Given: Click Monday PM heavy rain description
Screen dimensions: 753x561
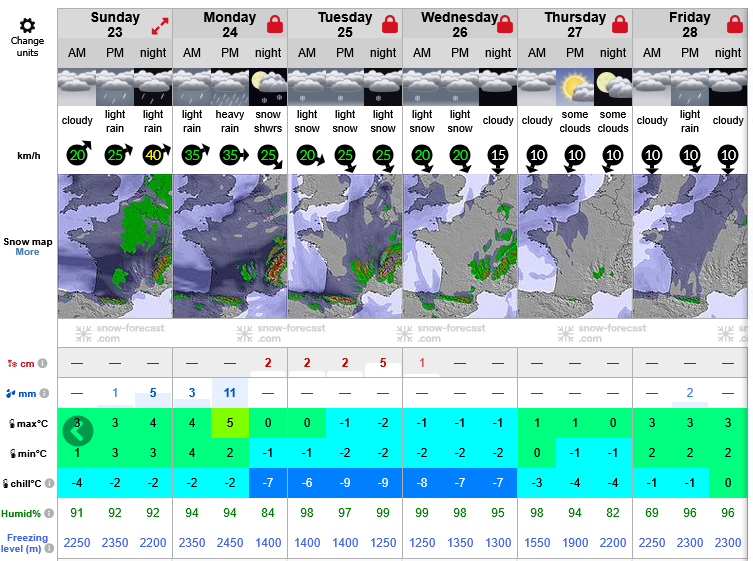Looking at the screenshot, I should pos(230,121).
